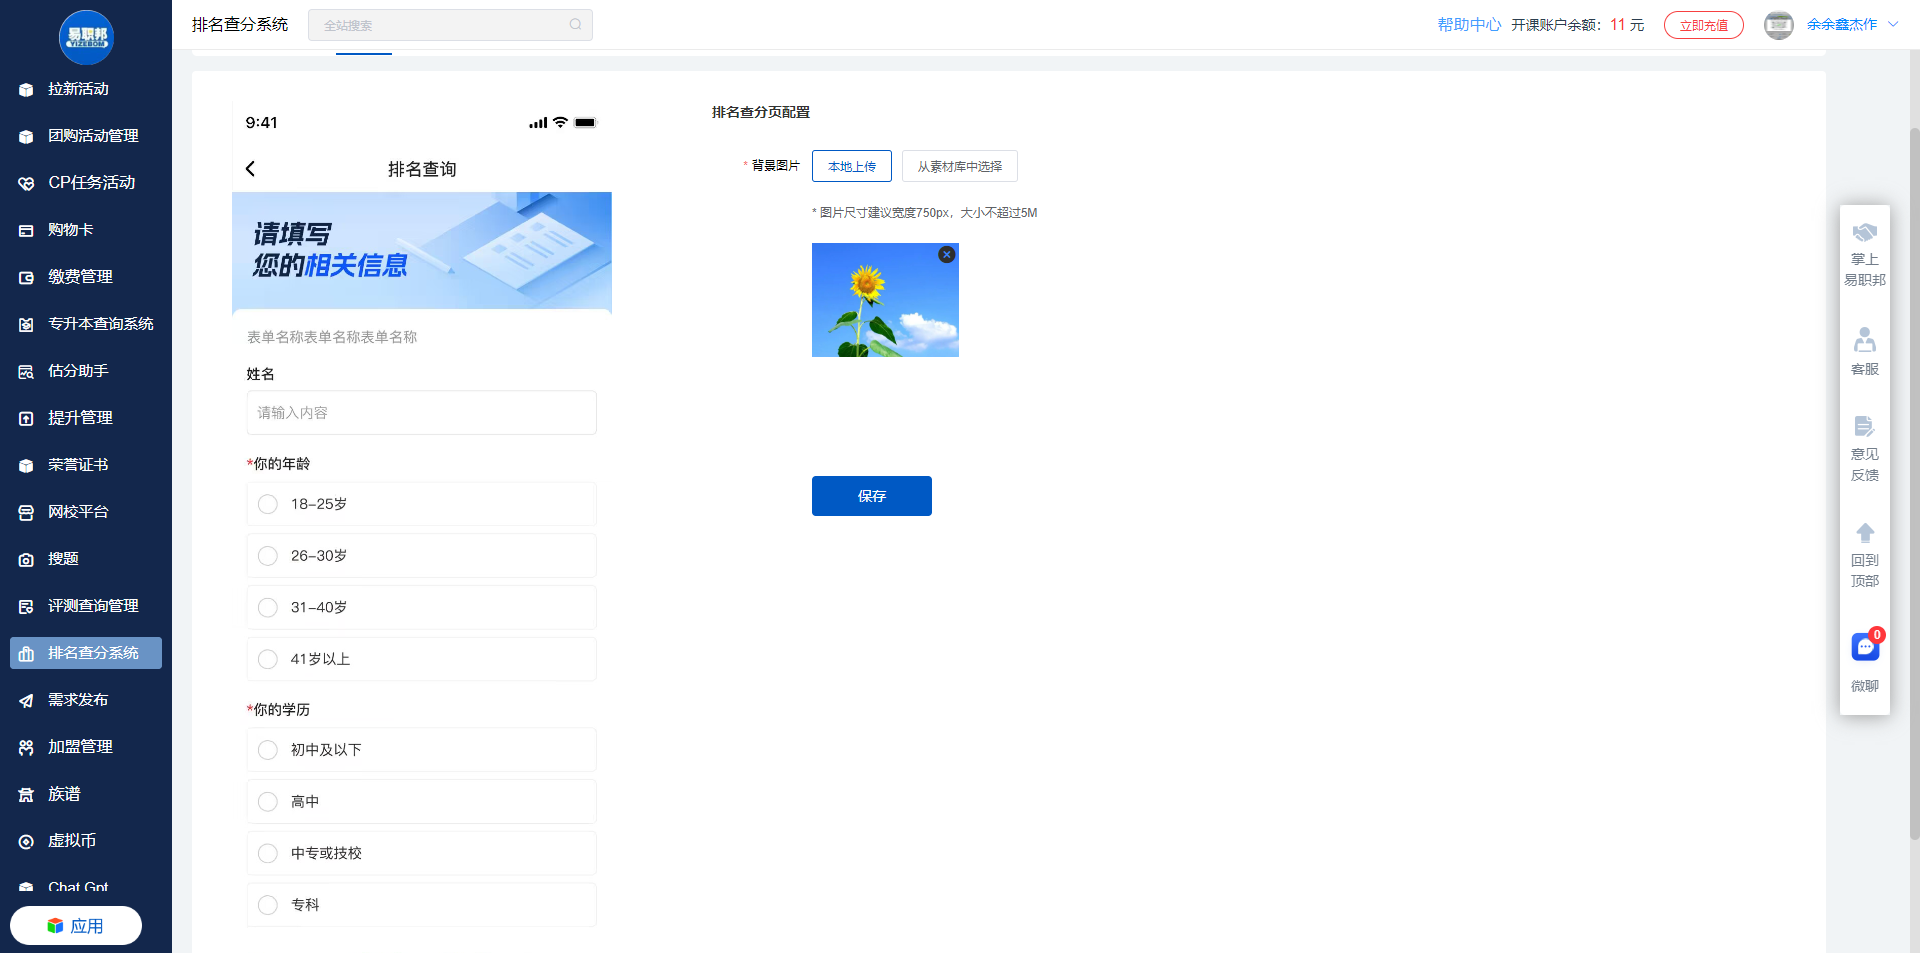Open 掌上易职邦 handshake icon
Image resolution: width=1920 pixels, height=953 pixels.
pyautogui.click(x=1864, y=234)
